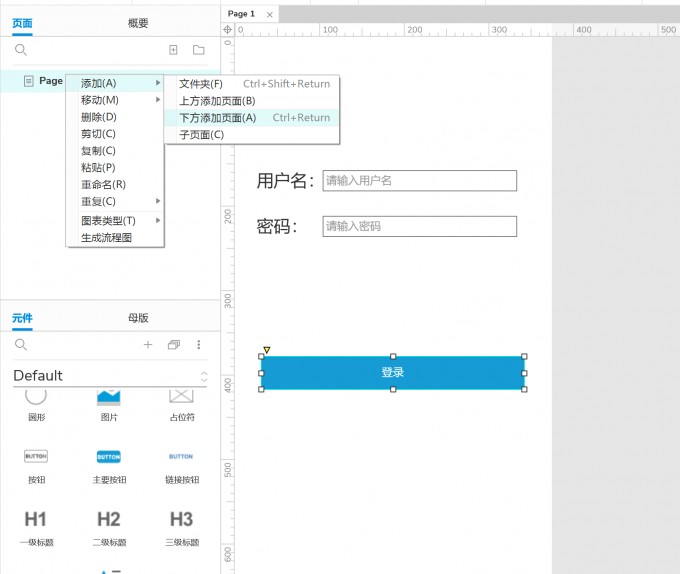
Task: Add a library with the plus icon
Action: point(148,345)
